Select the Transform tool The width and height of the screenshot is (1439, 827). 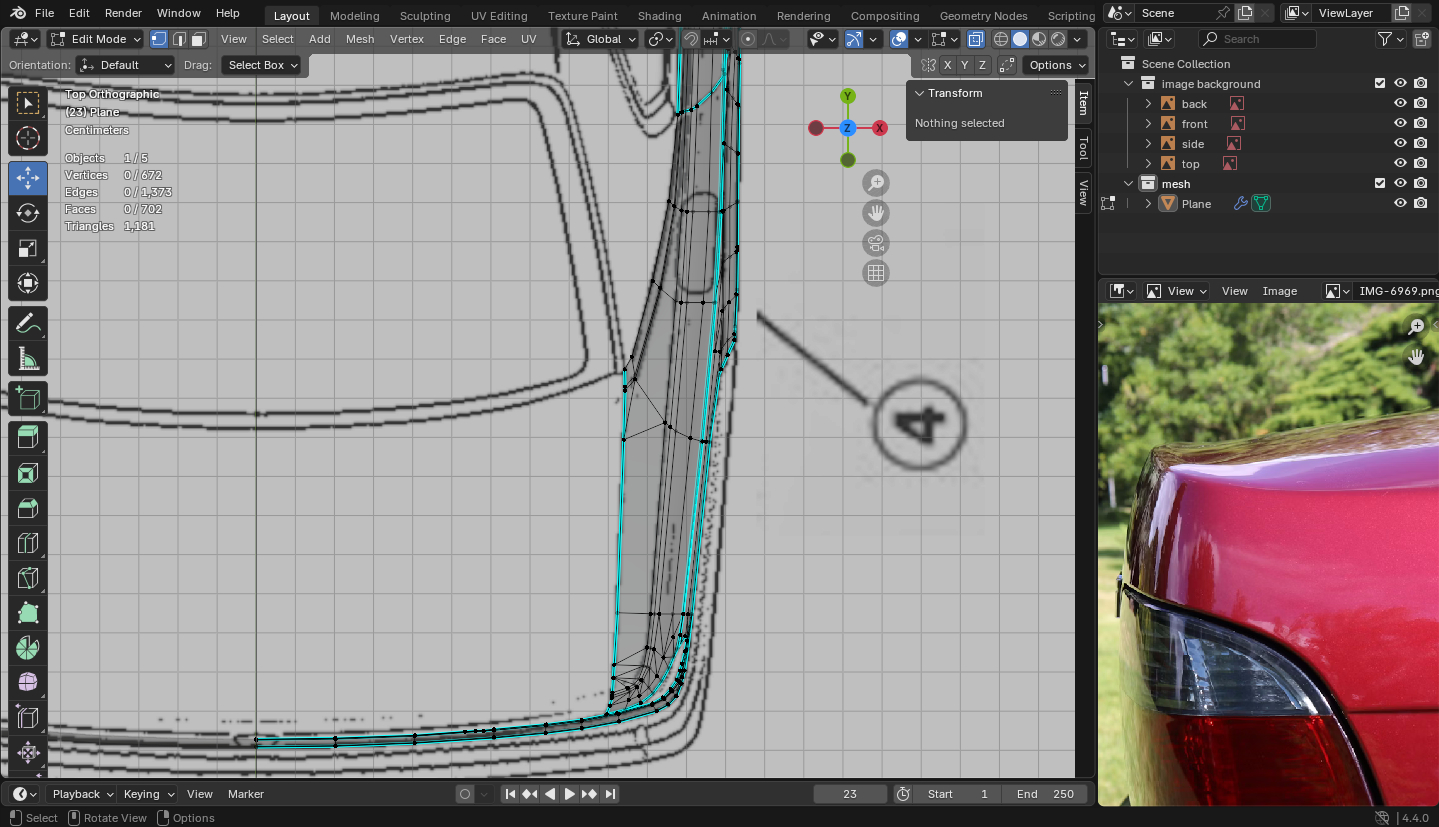pyautogui.click(x=28, y=283)
